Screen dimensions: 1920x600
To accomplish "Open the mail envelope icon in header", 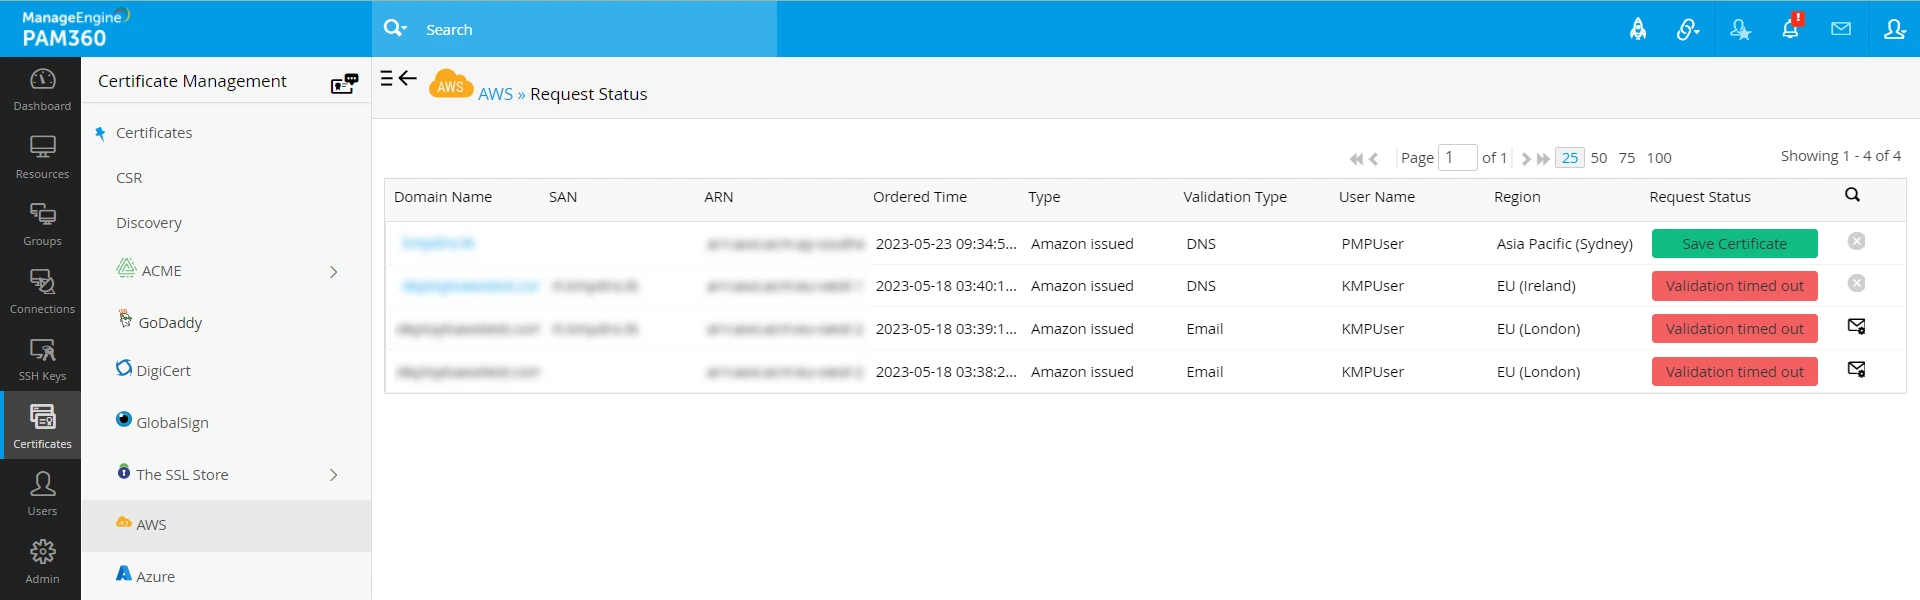I will tap(1841, 29).
